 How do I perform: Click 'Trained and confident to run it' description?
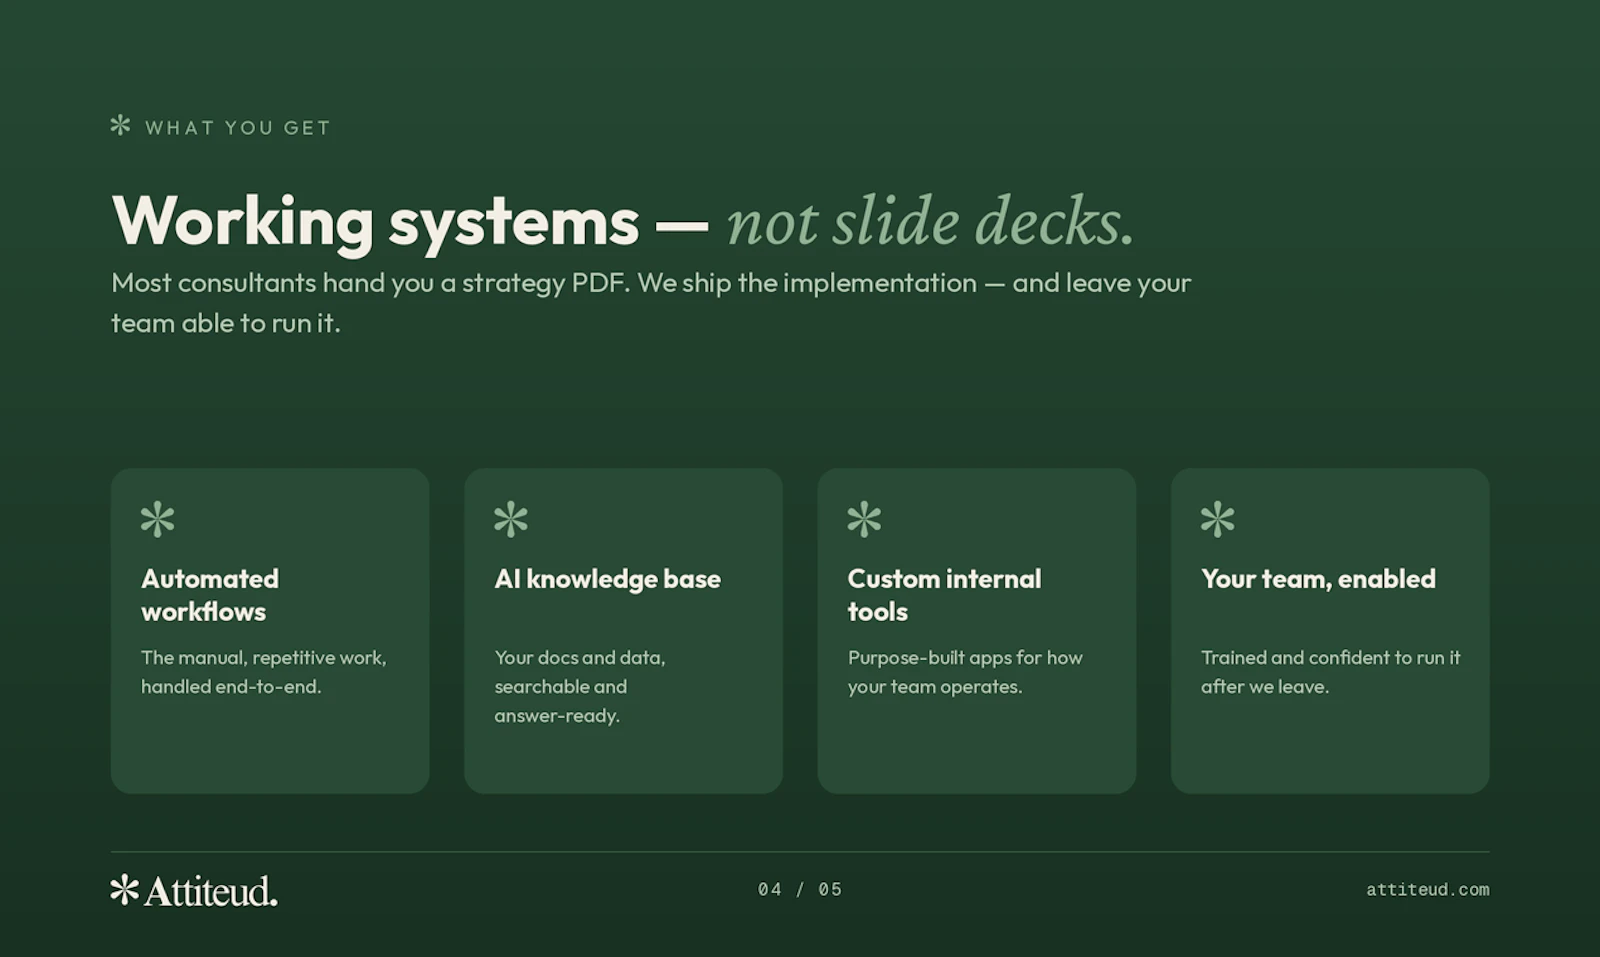[1331, 672]
